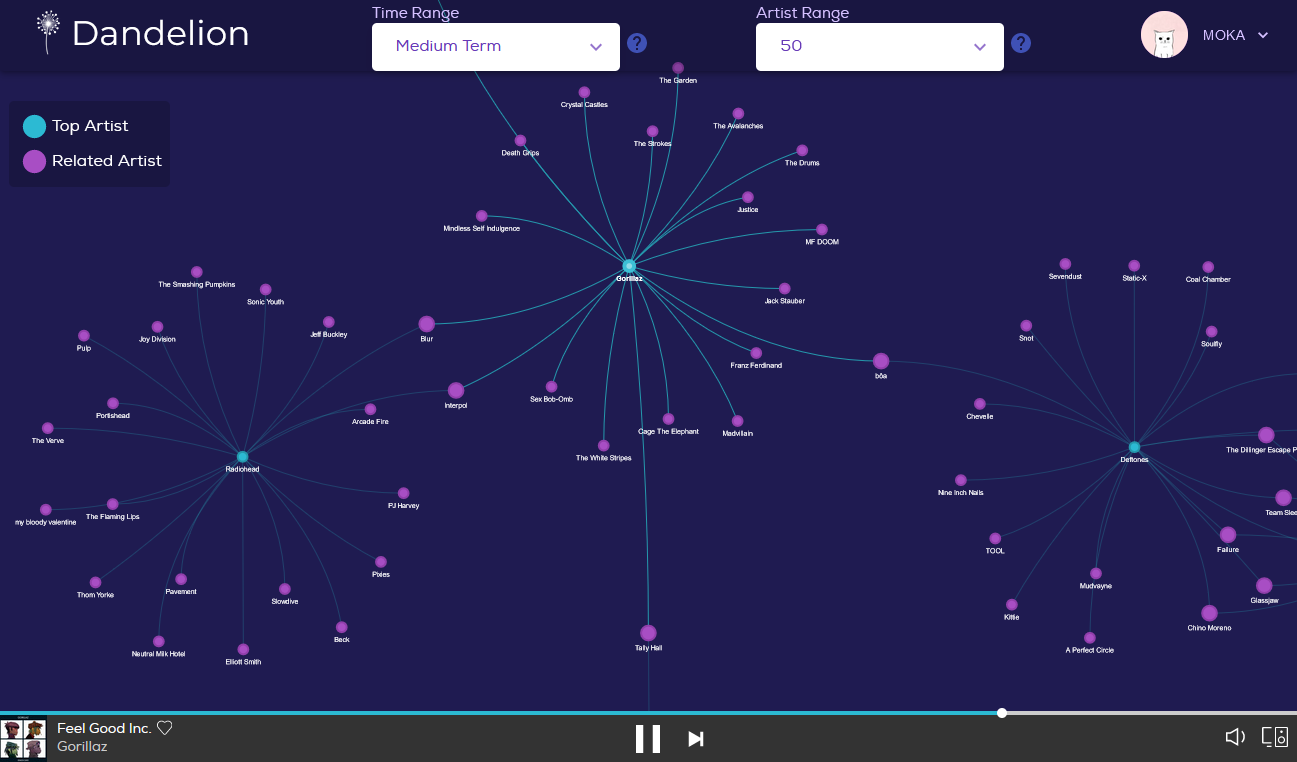Click the Thom Yorke artist node

[96, 582]
